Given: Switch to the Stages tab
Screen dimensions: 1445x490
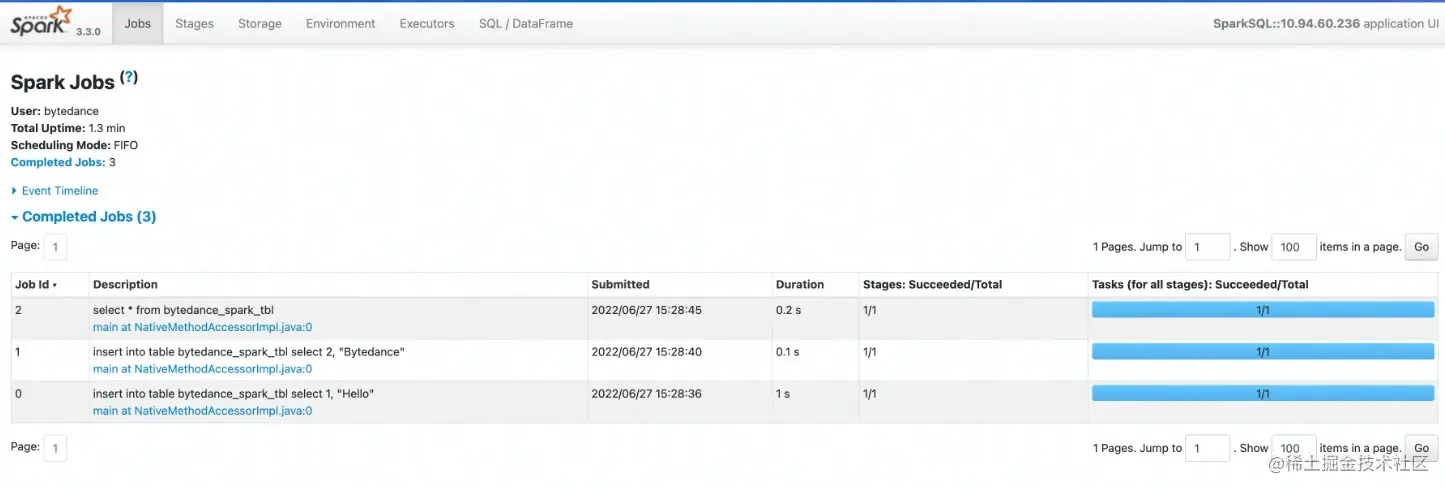Looking at the screenshot, I should [194, 23].
